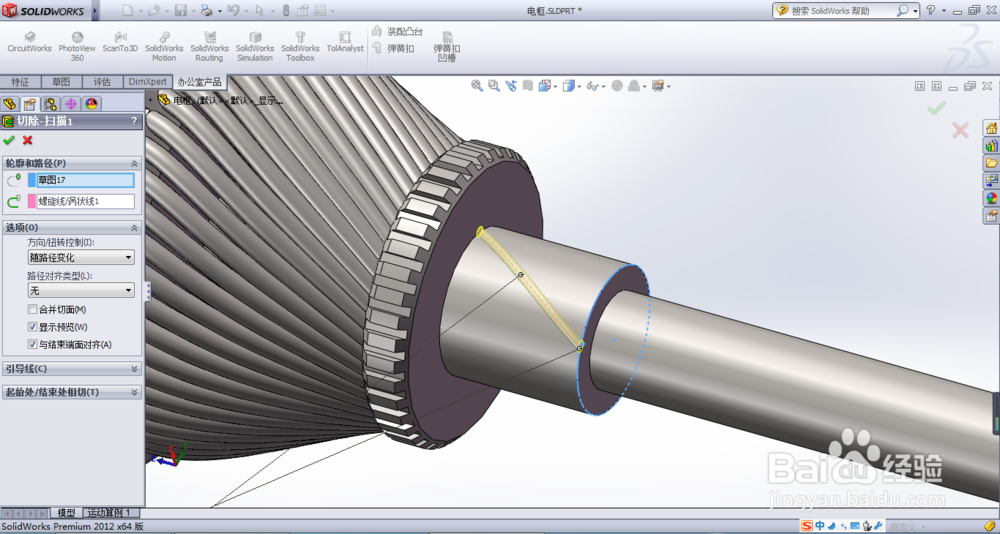Viewport: 1000px width, 534px height.
Task: Switch to the DimXpert tab
Action: pyautogui.click(x=147, y=82)
